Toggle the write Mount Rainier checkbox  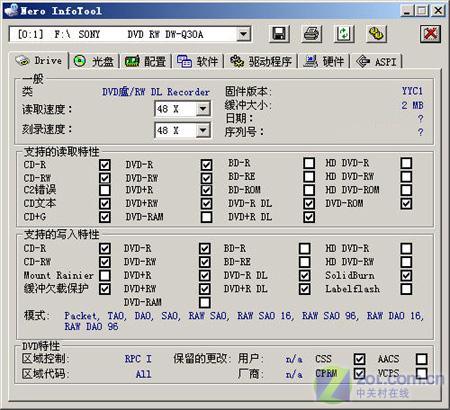105,275
